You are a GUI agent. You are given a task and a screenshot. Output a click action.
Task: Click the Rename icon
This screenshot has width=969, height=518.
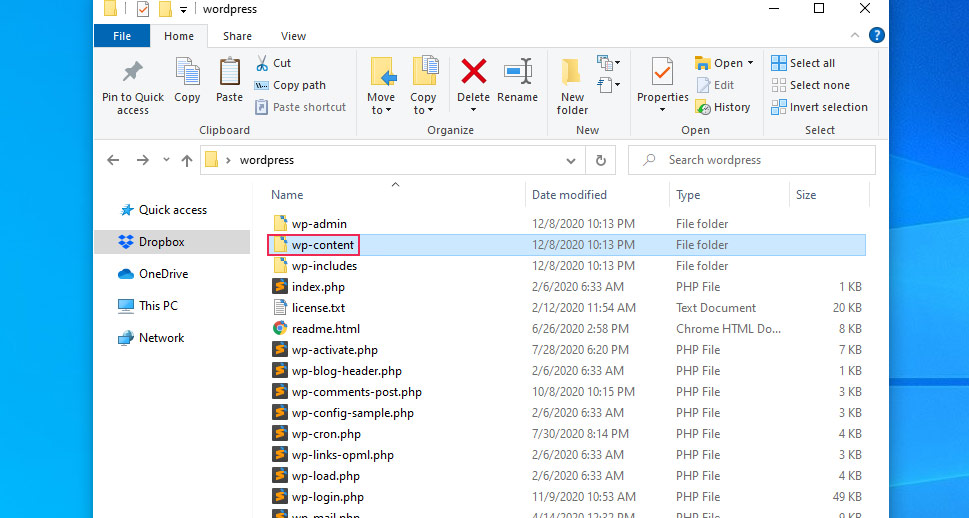(518, 72)
